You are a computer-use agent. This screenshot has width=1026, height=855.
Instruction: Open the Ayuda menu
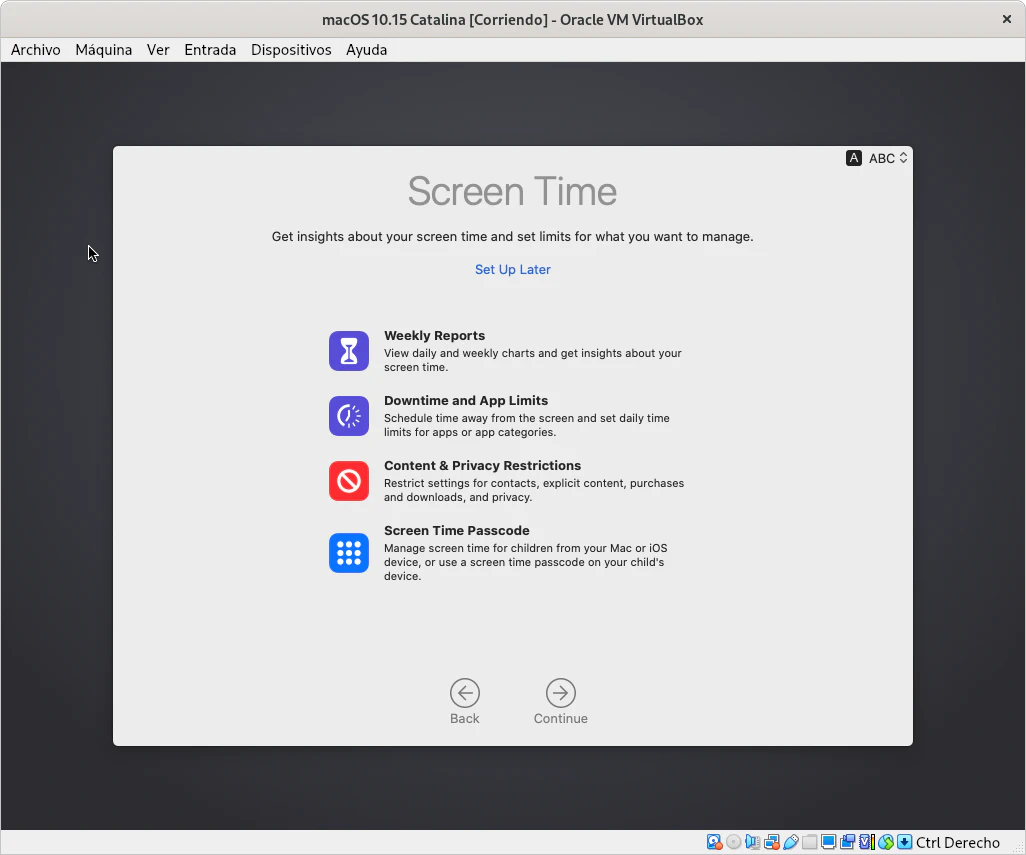pos(366,50)
